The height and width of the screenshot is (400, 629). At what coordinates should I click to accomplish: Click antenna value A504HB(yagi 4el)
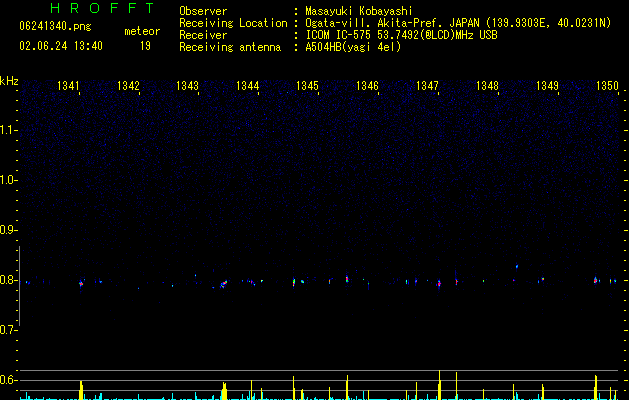353,47
